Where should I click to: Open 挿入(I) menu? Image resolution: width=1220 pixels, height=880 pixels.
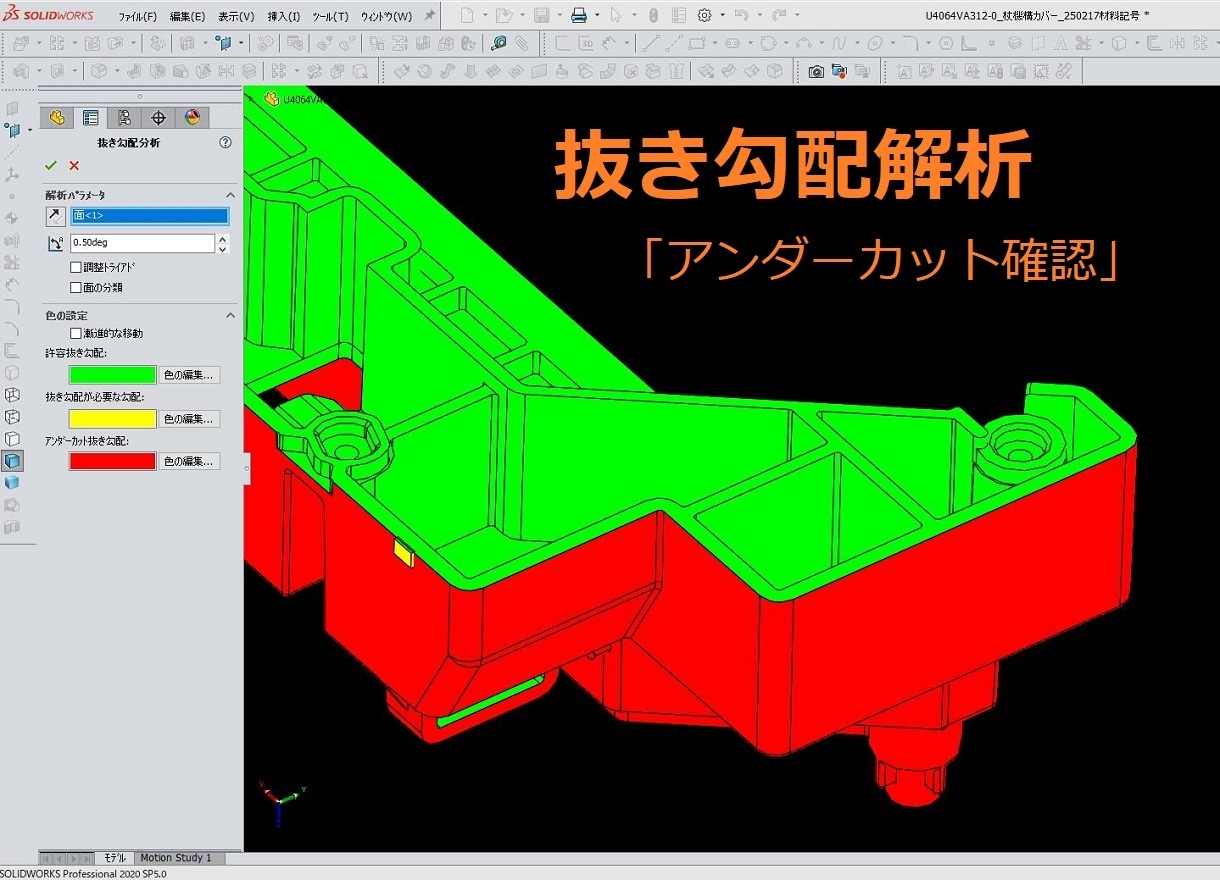click(284, 17)
